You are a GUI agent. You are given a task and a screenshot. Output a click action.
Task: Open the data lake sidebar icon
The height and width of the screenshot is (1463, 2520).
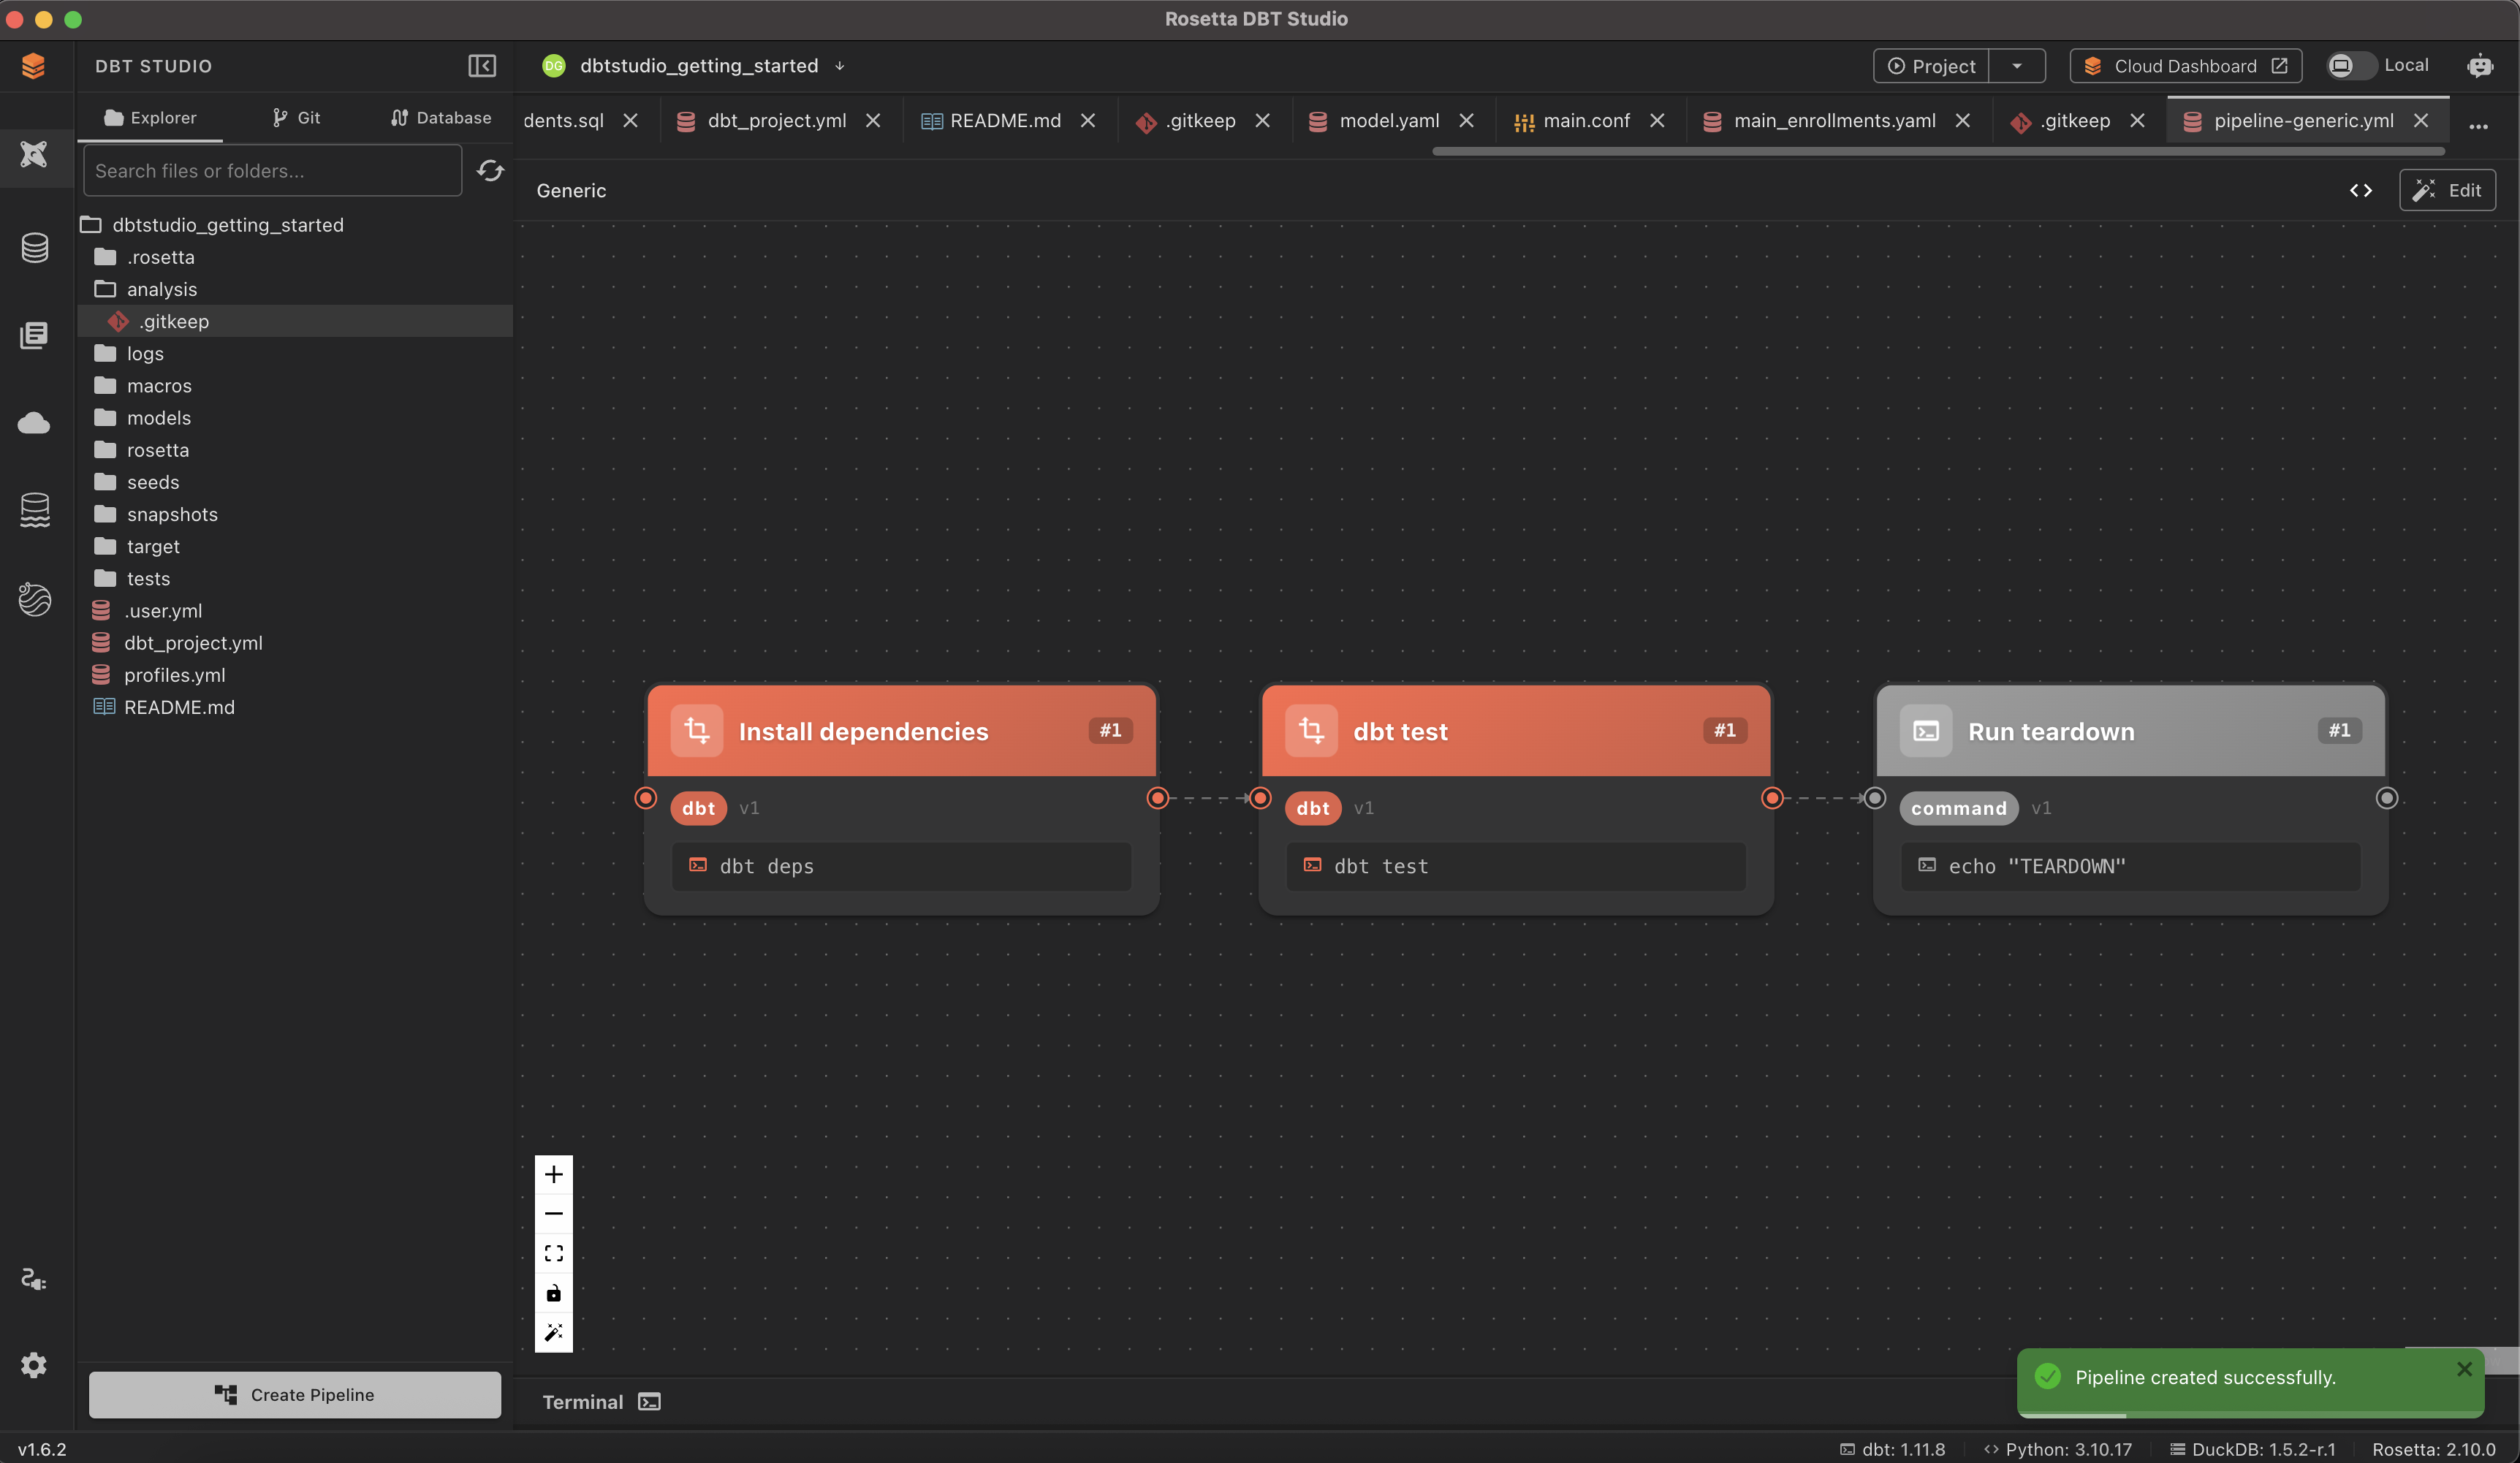pyautogui.click(x=34, y=510)
